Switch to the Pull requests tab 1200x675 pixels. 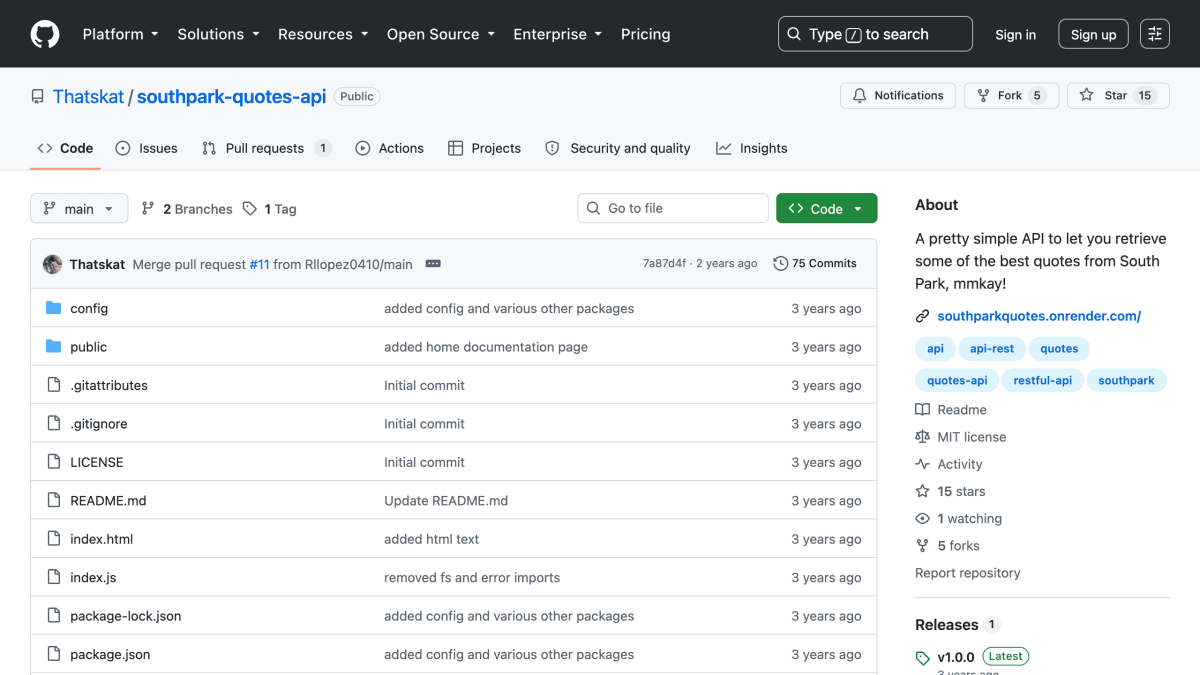click(x=266, y=148)
